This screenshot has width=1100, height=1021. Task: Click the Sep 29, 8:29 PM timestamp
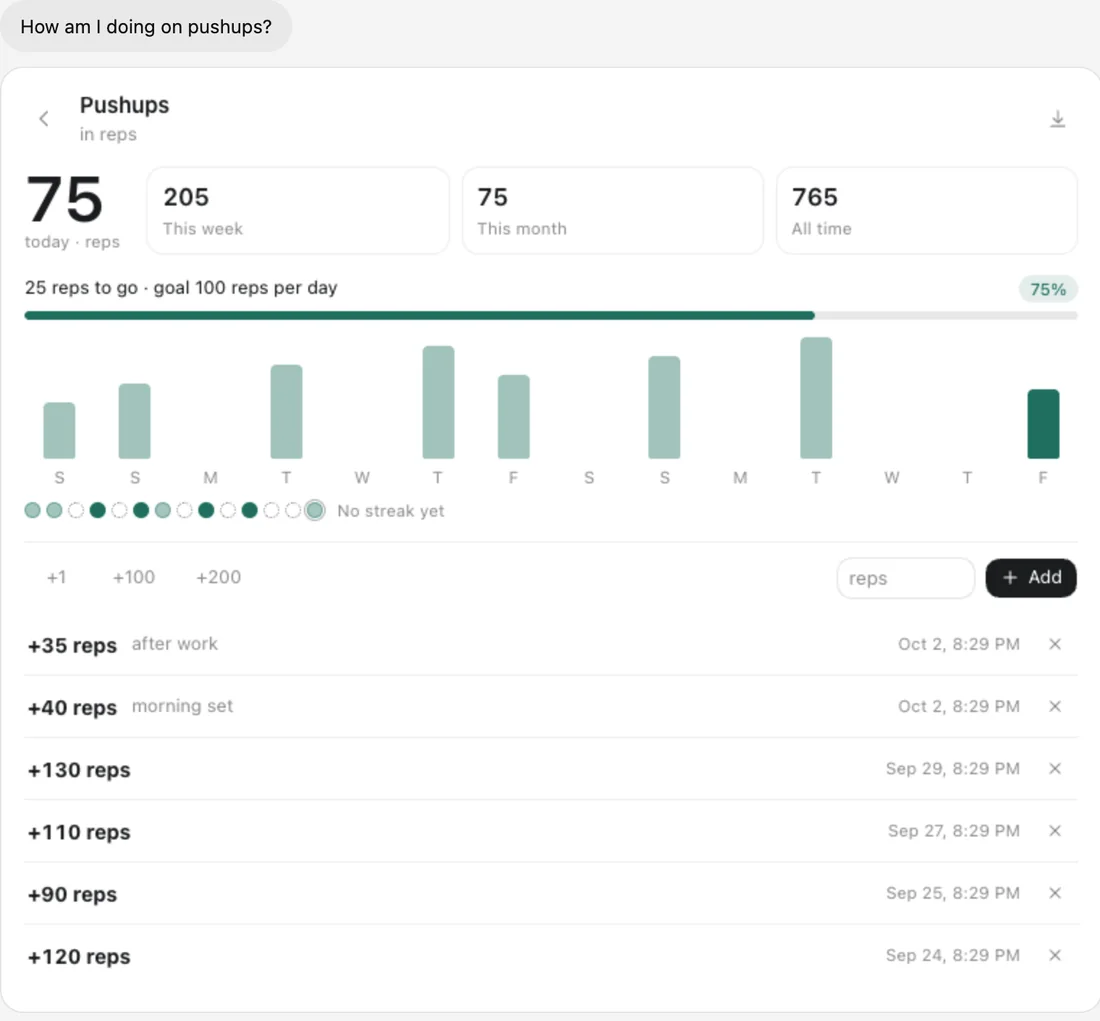click(953, 769)
